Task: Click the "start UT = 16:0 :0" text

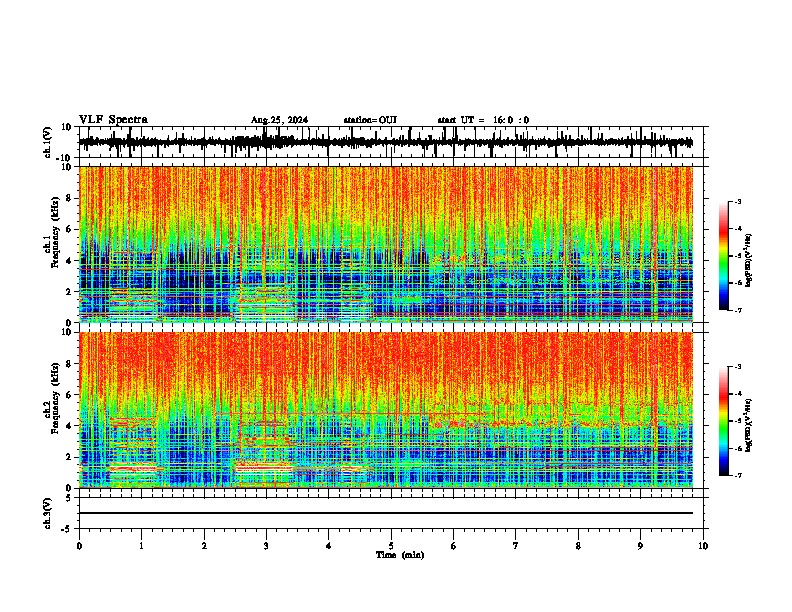Action: click(x=483, y=120)
